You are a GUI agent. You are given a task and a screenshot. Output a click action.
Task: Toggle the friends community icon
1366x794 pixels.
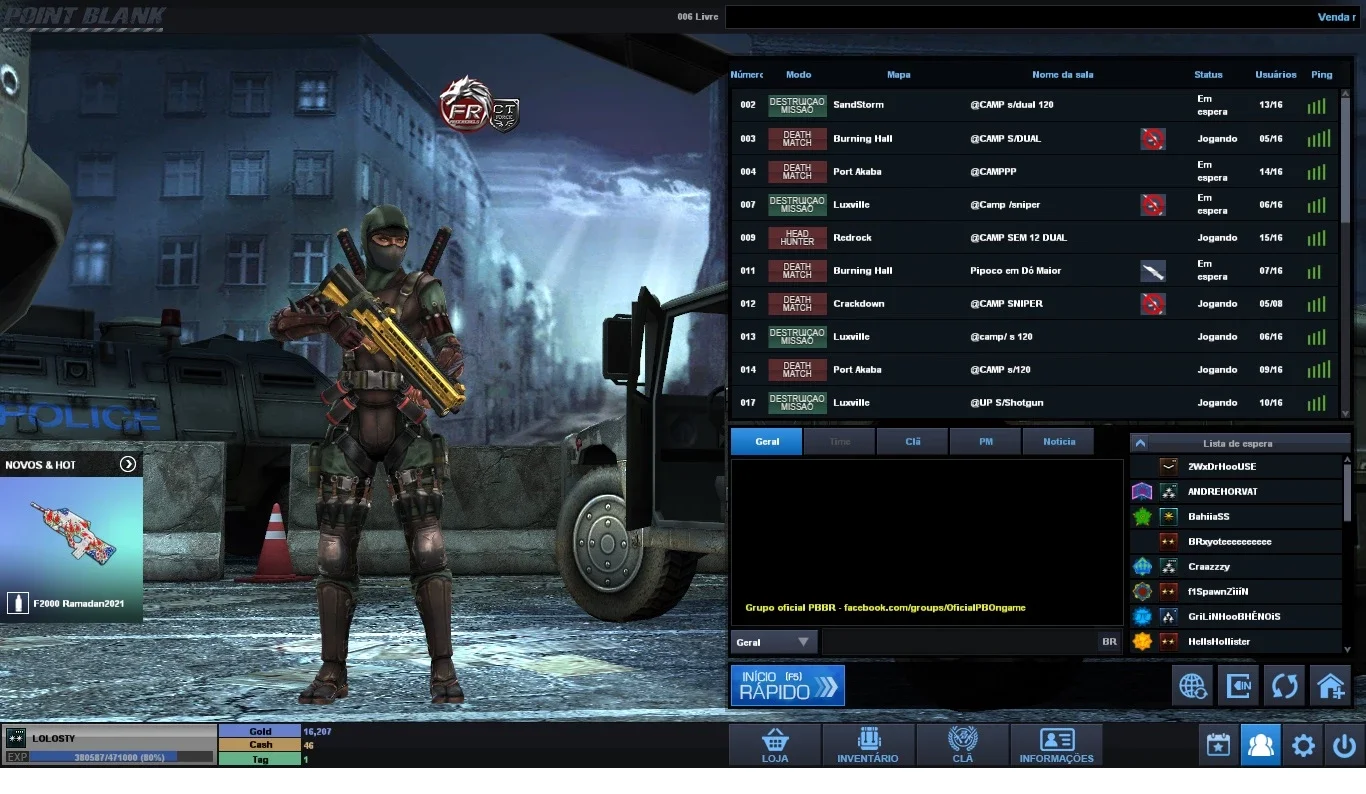pos(1260,745)
